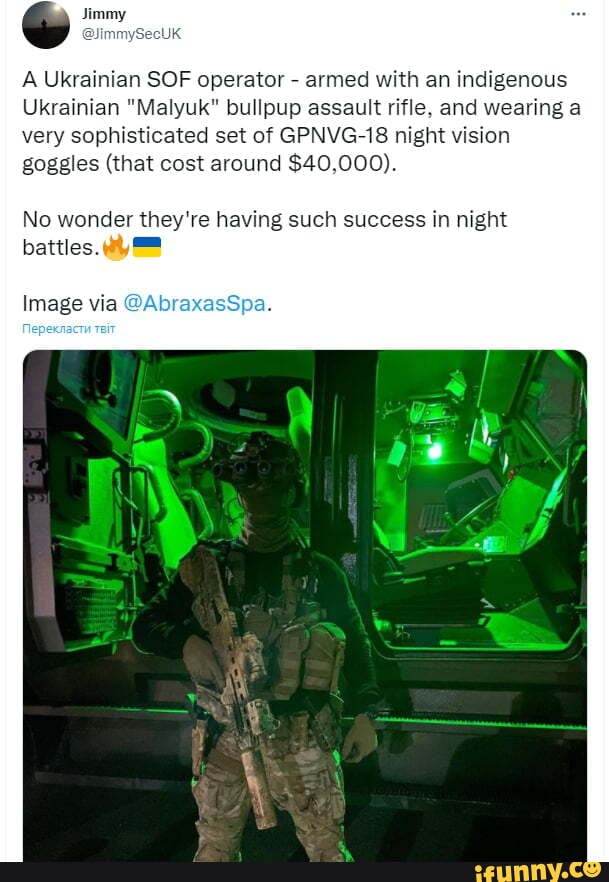Click the smiley face in ifunny logo
Screen dimensions: 609x882
coord(591,870)
